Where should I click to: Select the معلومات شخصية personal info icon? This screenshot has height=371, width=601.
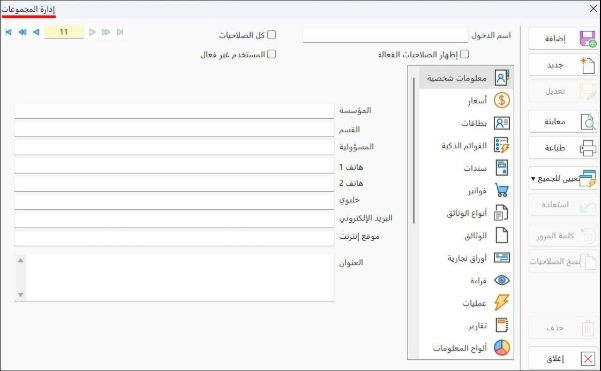click(501, 78)
